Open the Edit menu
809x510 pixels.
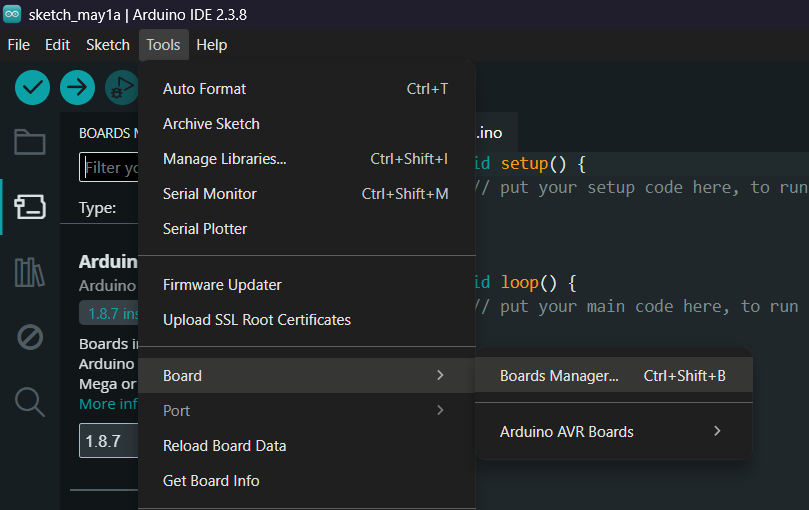tap(57, 45)
